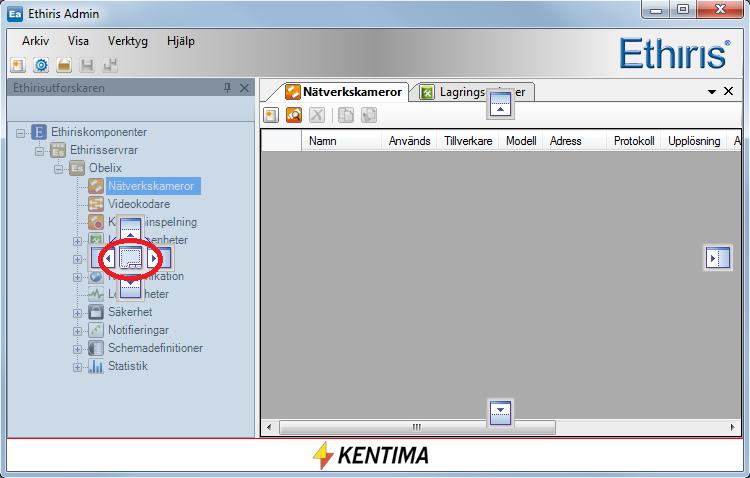
Task: Open the Verktyg menu
Action: pyautogui.click(x=128, y=41)
